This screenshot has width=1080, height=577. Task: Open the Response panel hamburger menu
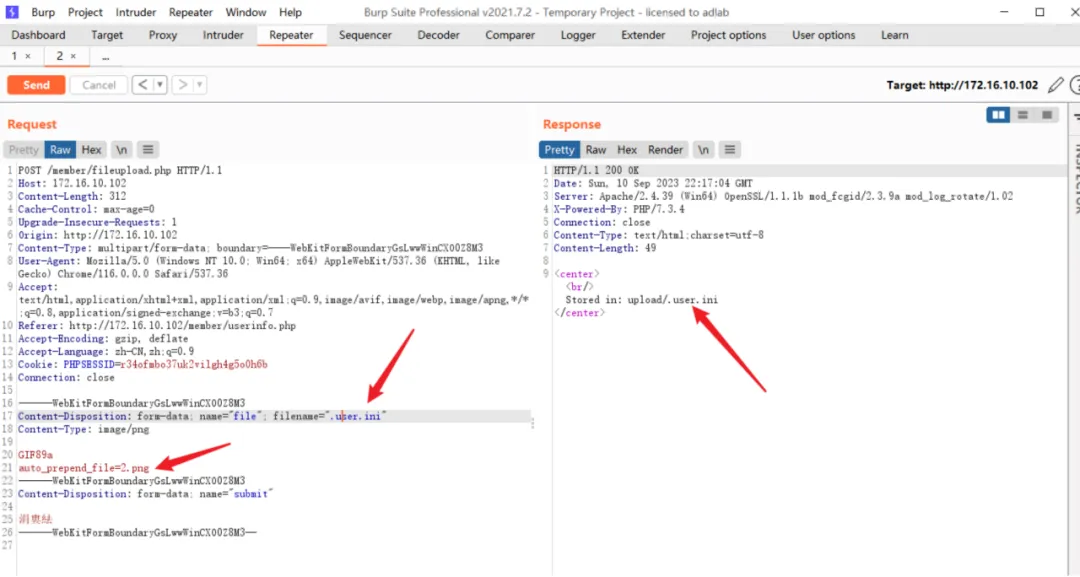click(729, 149)
